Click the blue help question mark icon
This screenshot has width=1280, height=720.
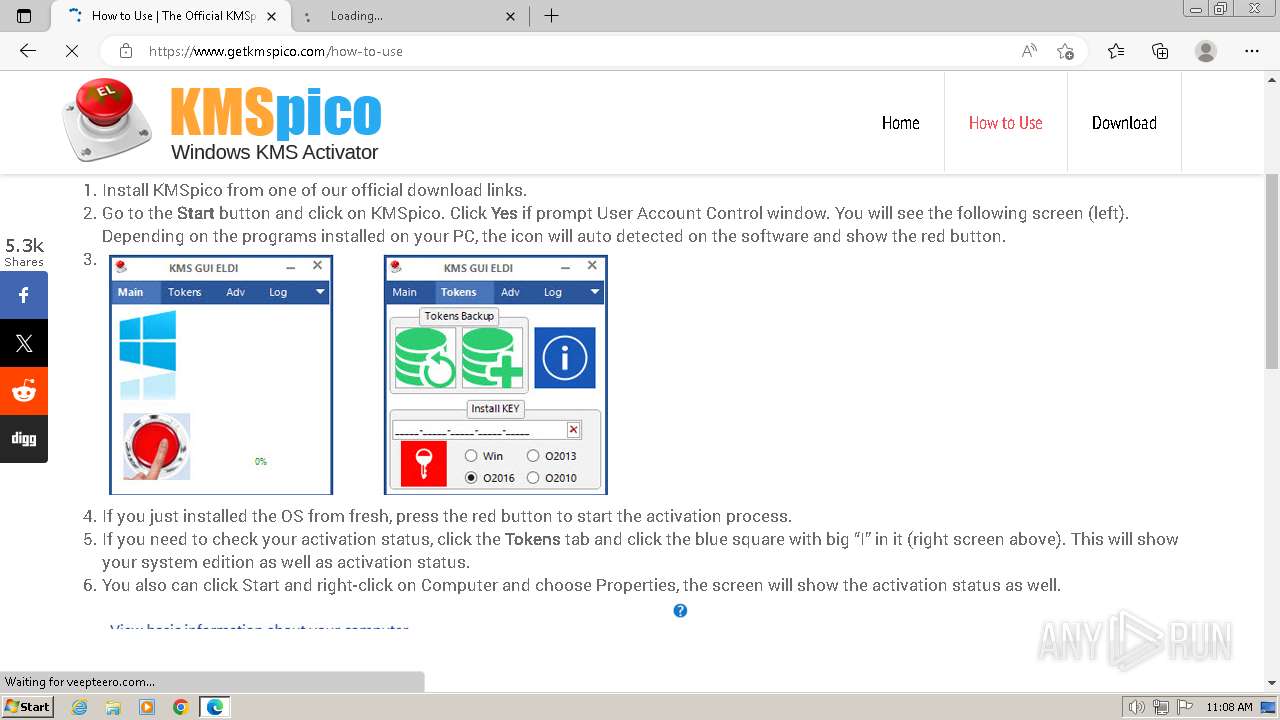coord(680,611)
